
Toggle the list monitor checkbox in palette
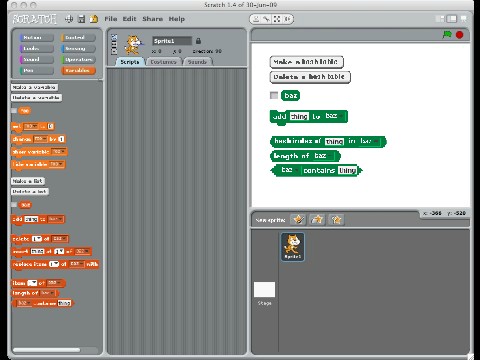coord(14,205)
